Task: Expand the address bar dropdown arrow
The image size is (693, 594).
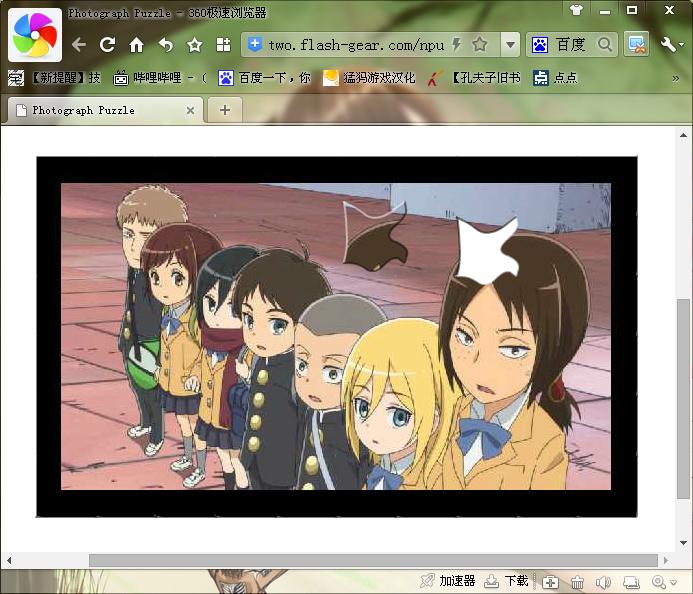Action: point(510,45)
